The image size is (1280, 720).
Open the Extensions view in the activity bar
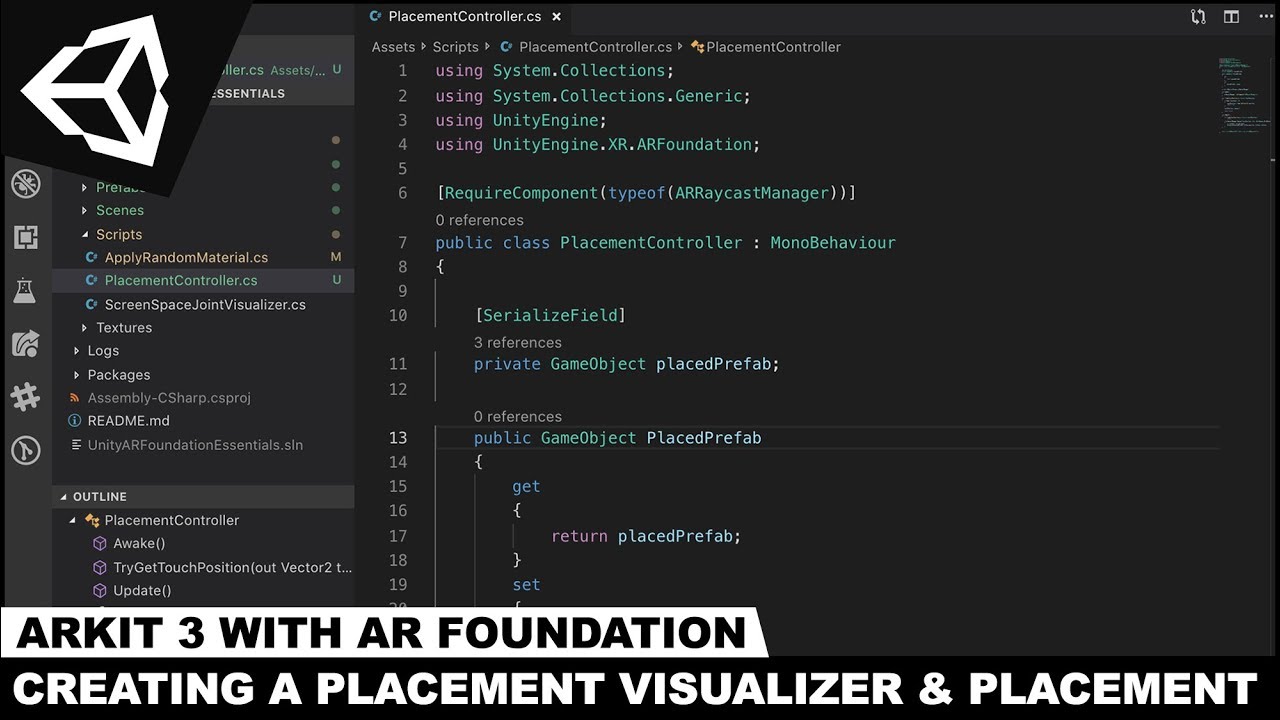point(25,237)
